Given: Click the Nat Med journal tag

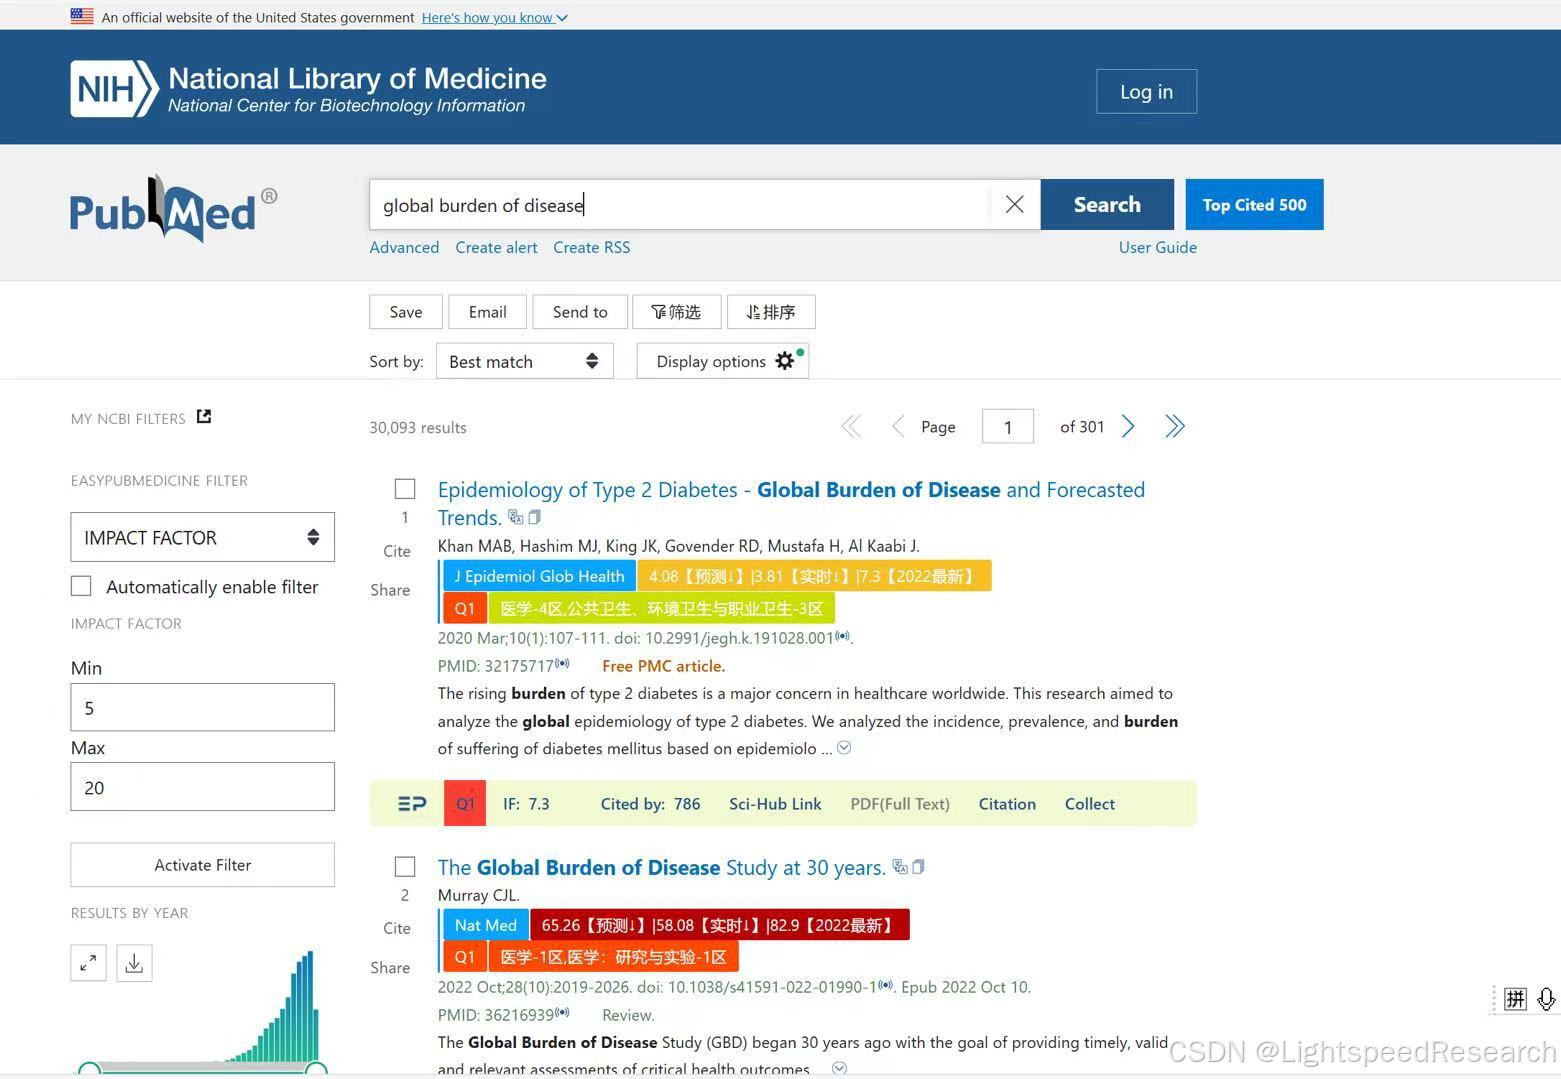Looking at the screenshot, I should coord(485,925).
